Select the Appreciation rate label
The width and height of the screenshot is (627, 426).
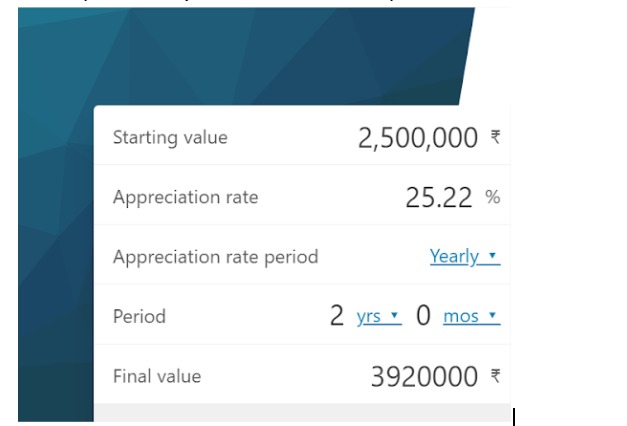click(186, 197)
